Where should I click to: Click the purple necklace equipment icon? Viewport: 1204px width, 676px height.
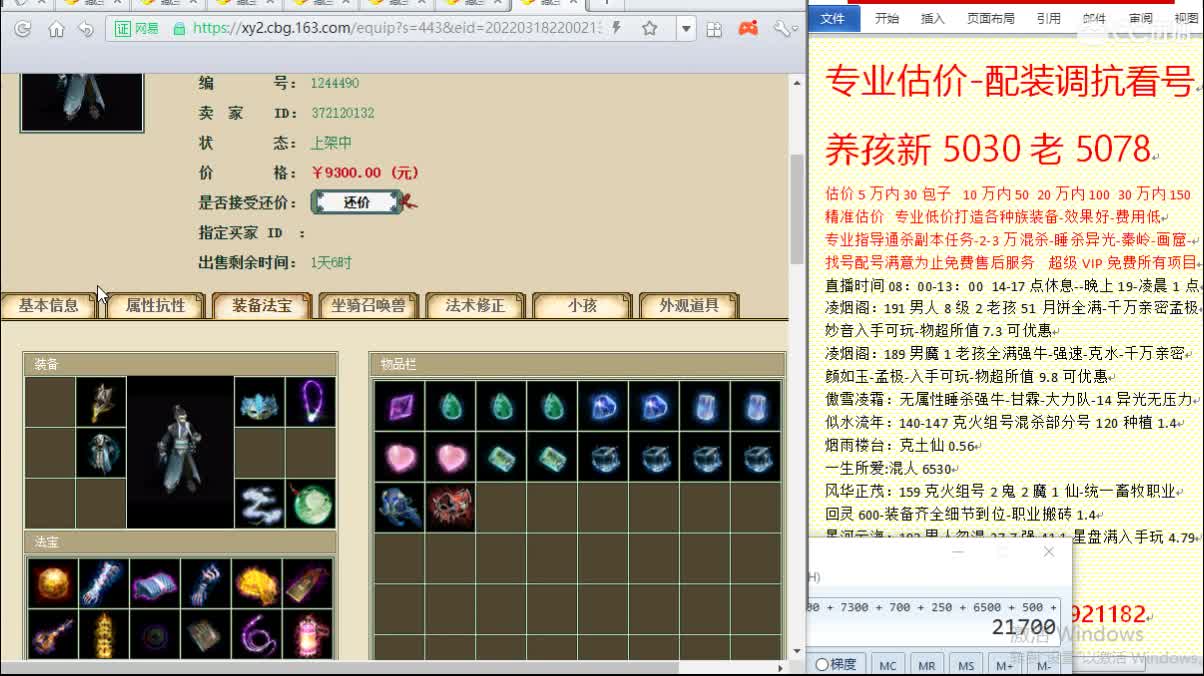(310, 402)
